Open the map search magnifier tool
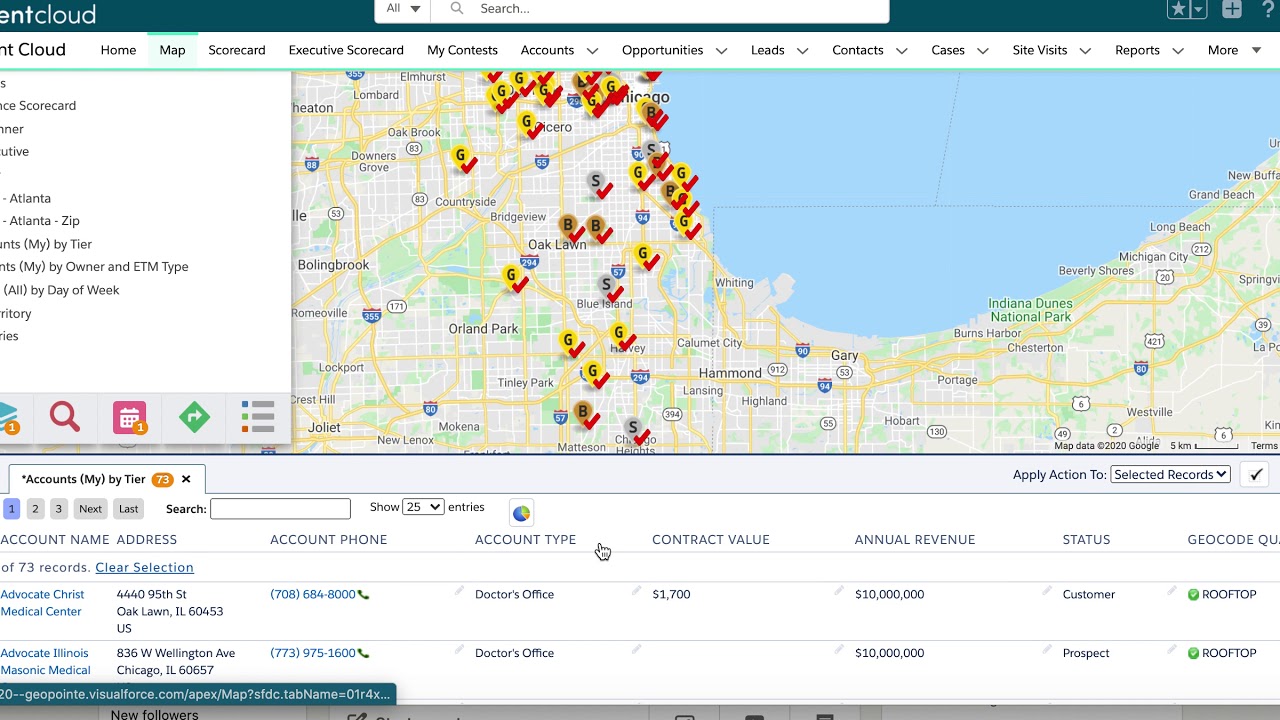The image size is (1280, 720). [65, 416]
